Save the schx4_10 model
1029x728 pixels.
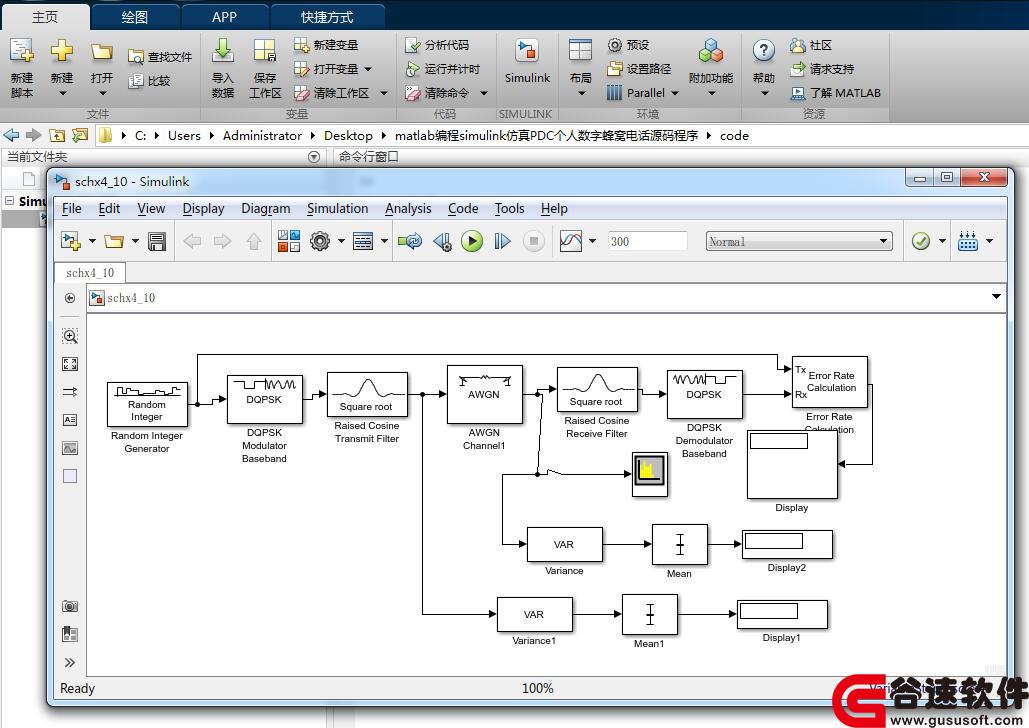(x=157, y=242)
